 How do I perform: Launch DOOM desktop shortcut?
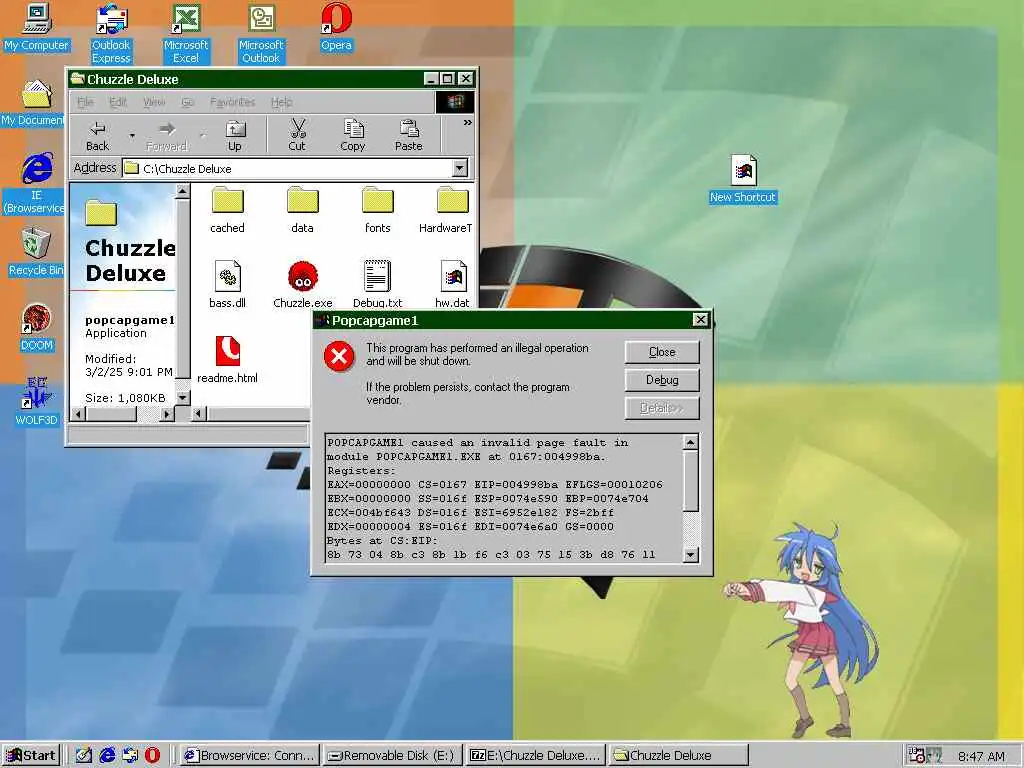(37, 327)
